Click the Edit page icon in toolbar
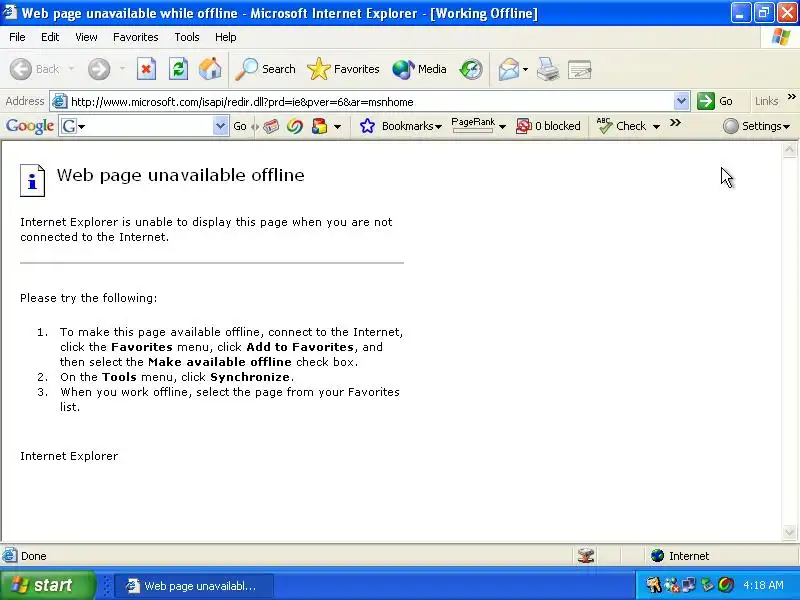Viewport: 800px width, 600px height. pos(580,69)
